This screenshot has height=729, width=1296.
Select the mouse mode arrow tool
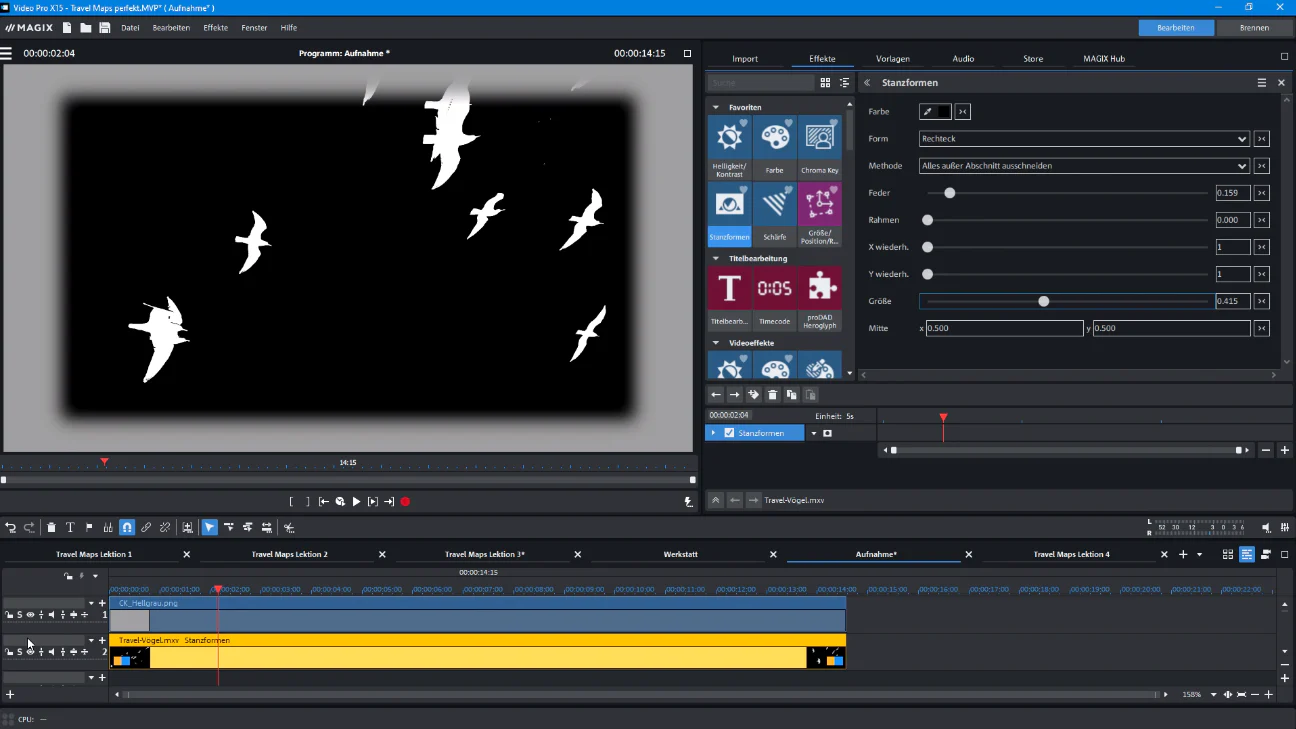click(x=209, y=527)
